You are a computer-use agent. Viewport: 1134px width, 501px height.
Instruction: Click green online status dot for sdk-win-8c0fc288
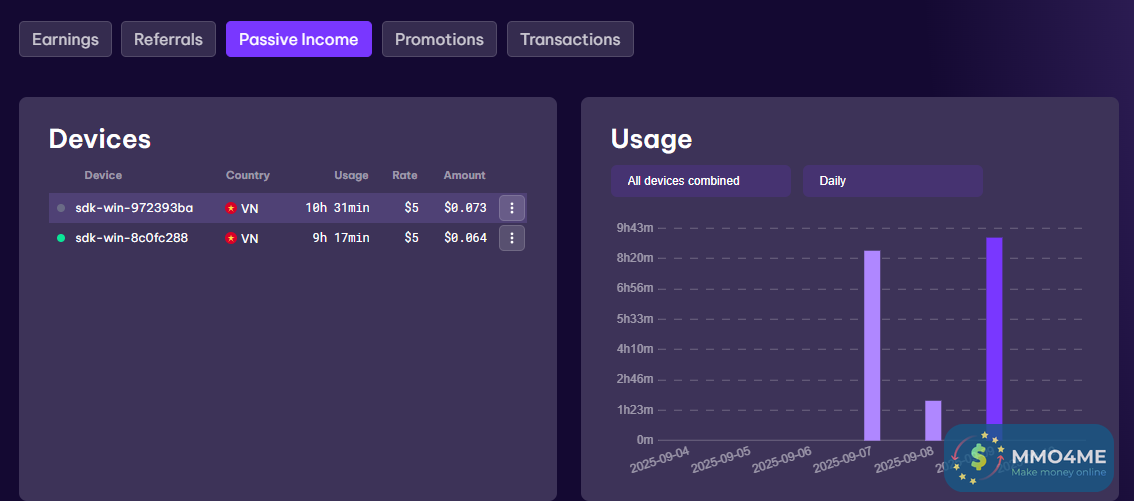(61, 238)
